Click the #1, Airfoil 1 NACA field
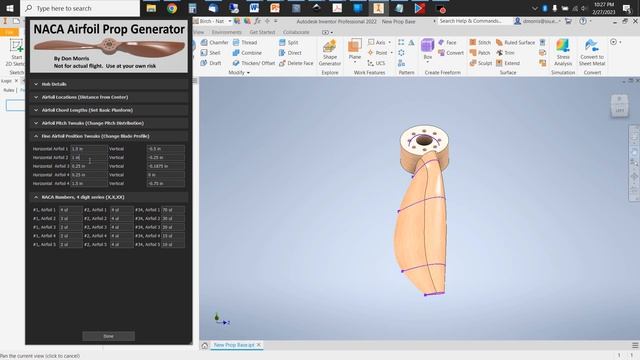 point(70,210)
